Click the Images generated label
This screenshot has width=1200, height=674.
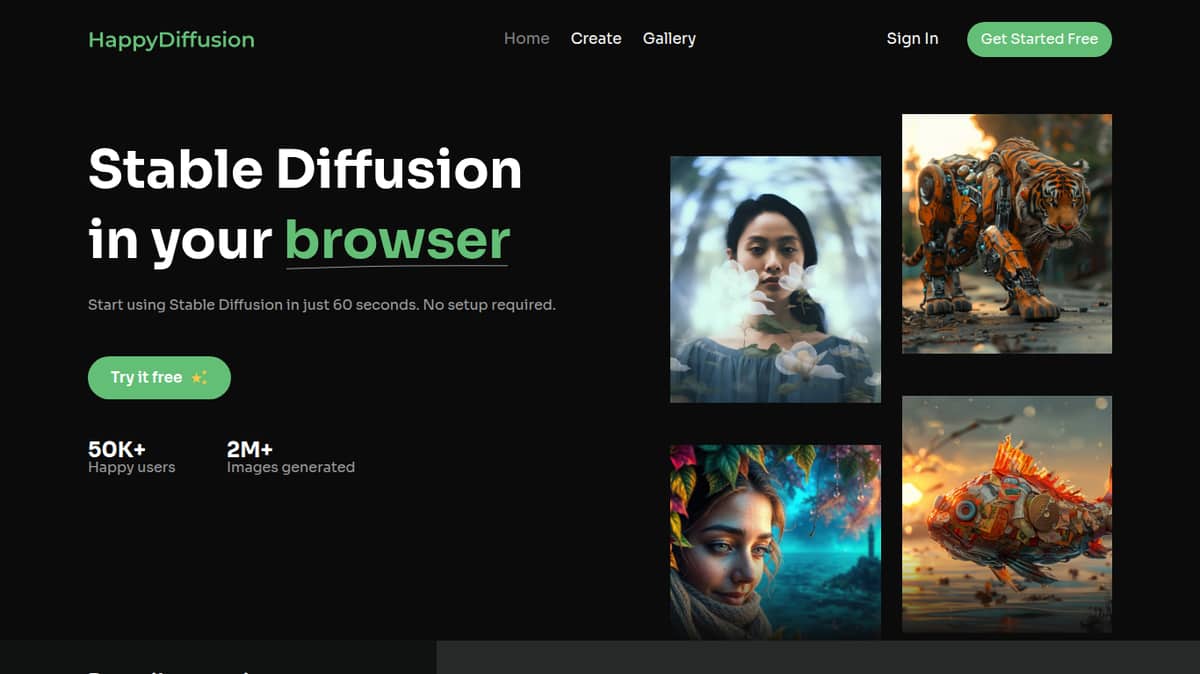coord(291,467)
